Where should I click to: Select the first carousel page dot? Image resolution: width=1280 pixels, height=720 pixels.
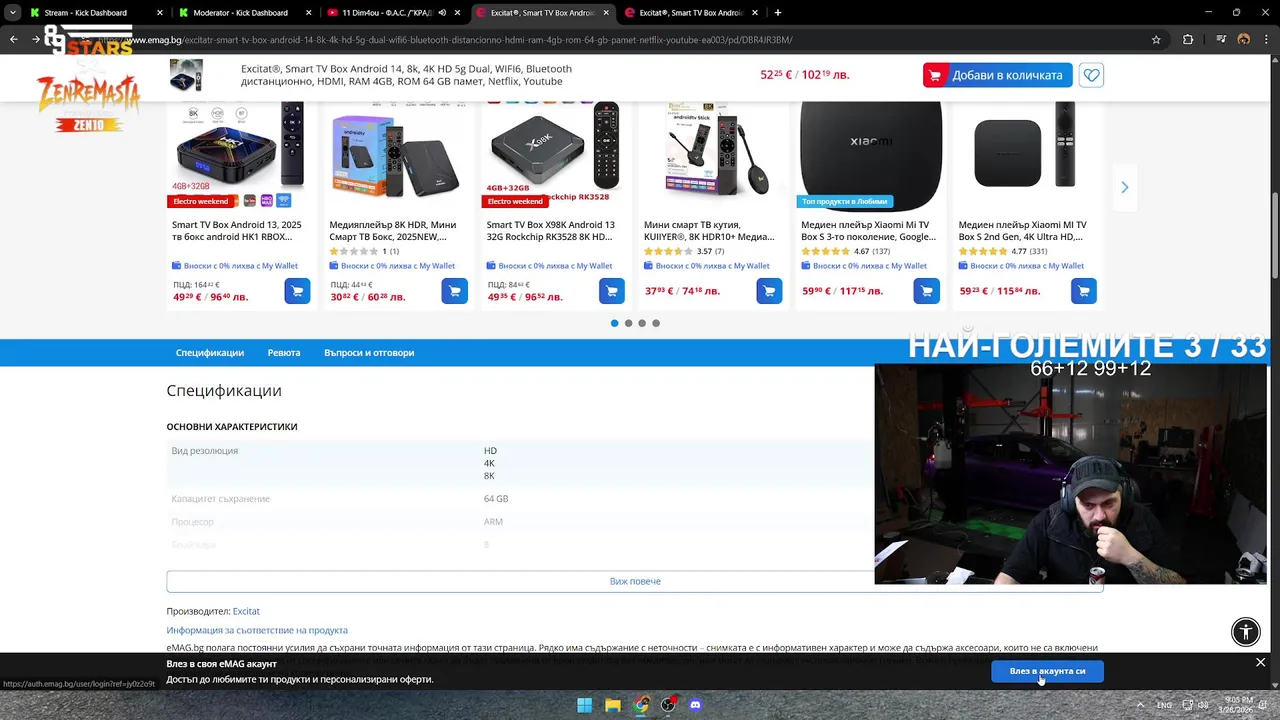point(614,323)
